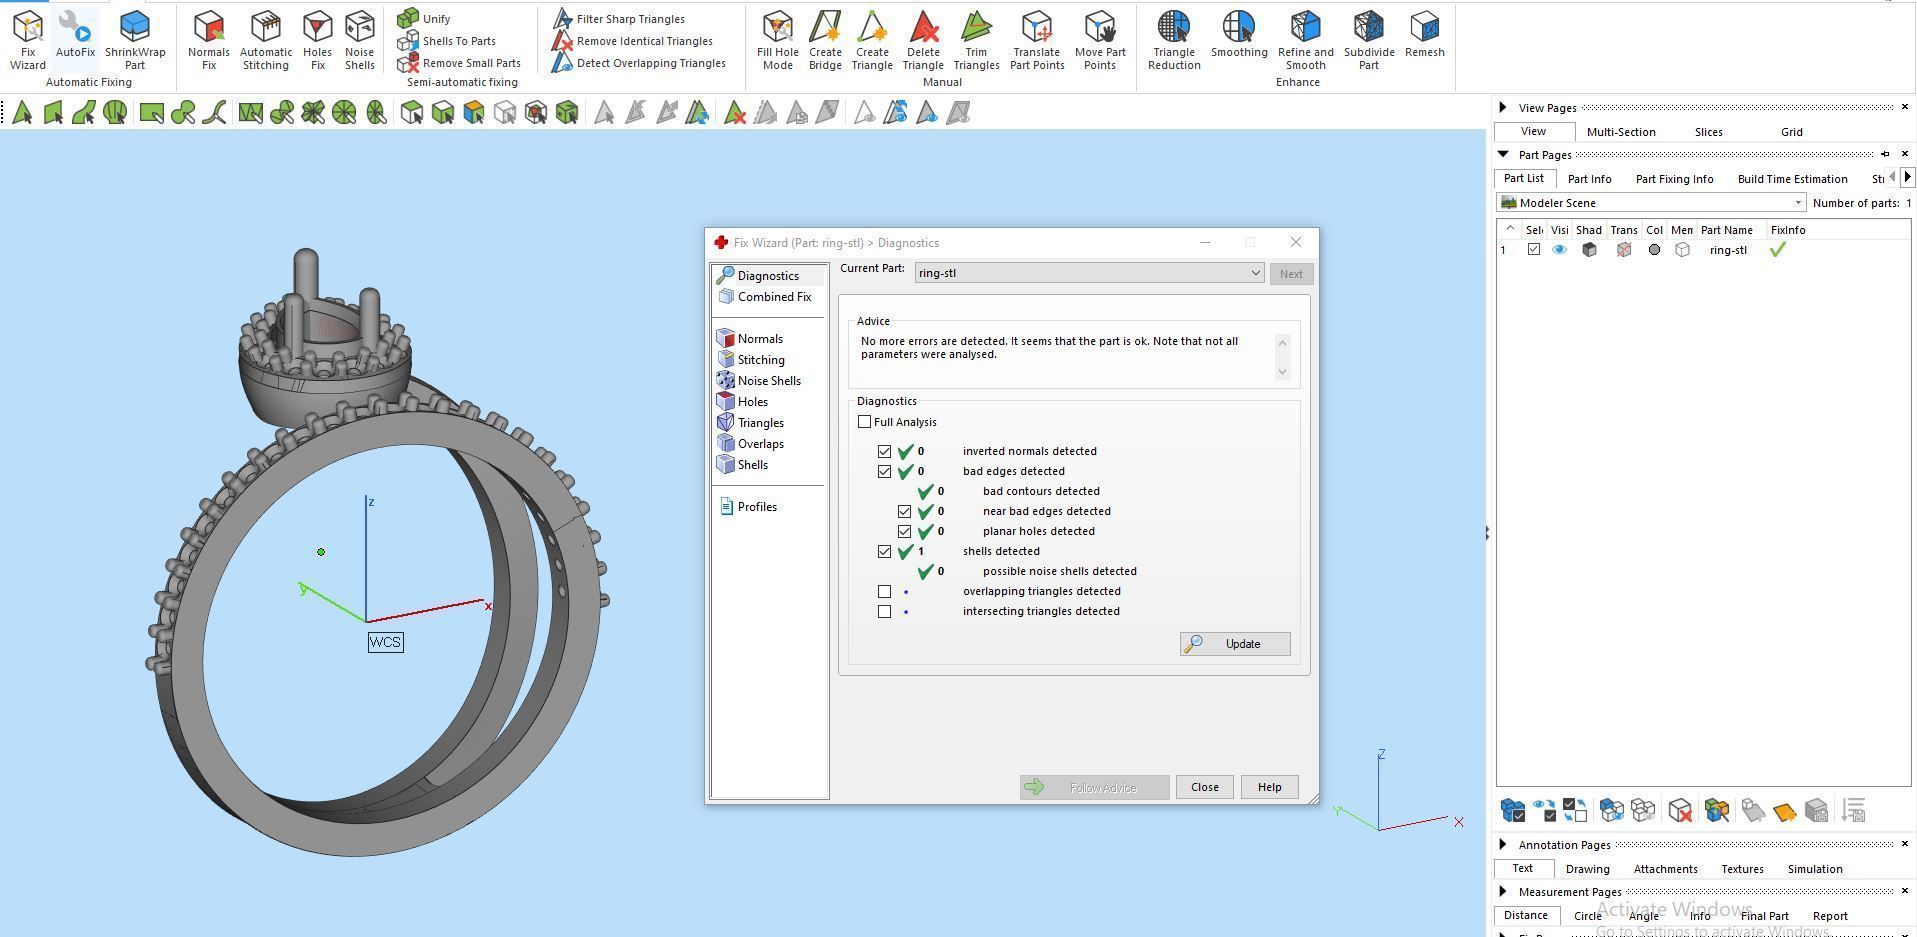The width and height of the screenshot is (1917, 937).
Task: Filter Sharp Triangles
Action: pos(618,18)
